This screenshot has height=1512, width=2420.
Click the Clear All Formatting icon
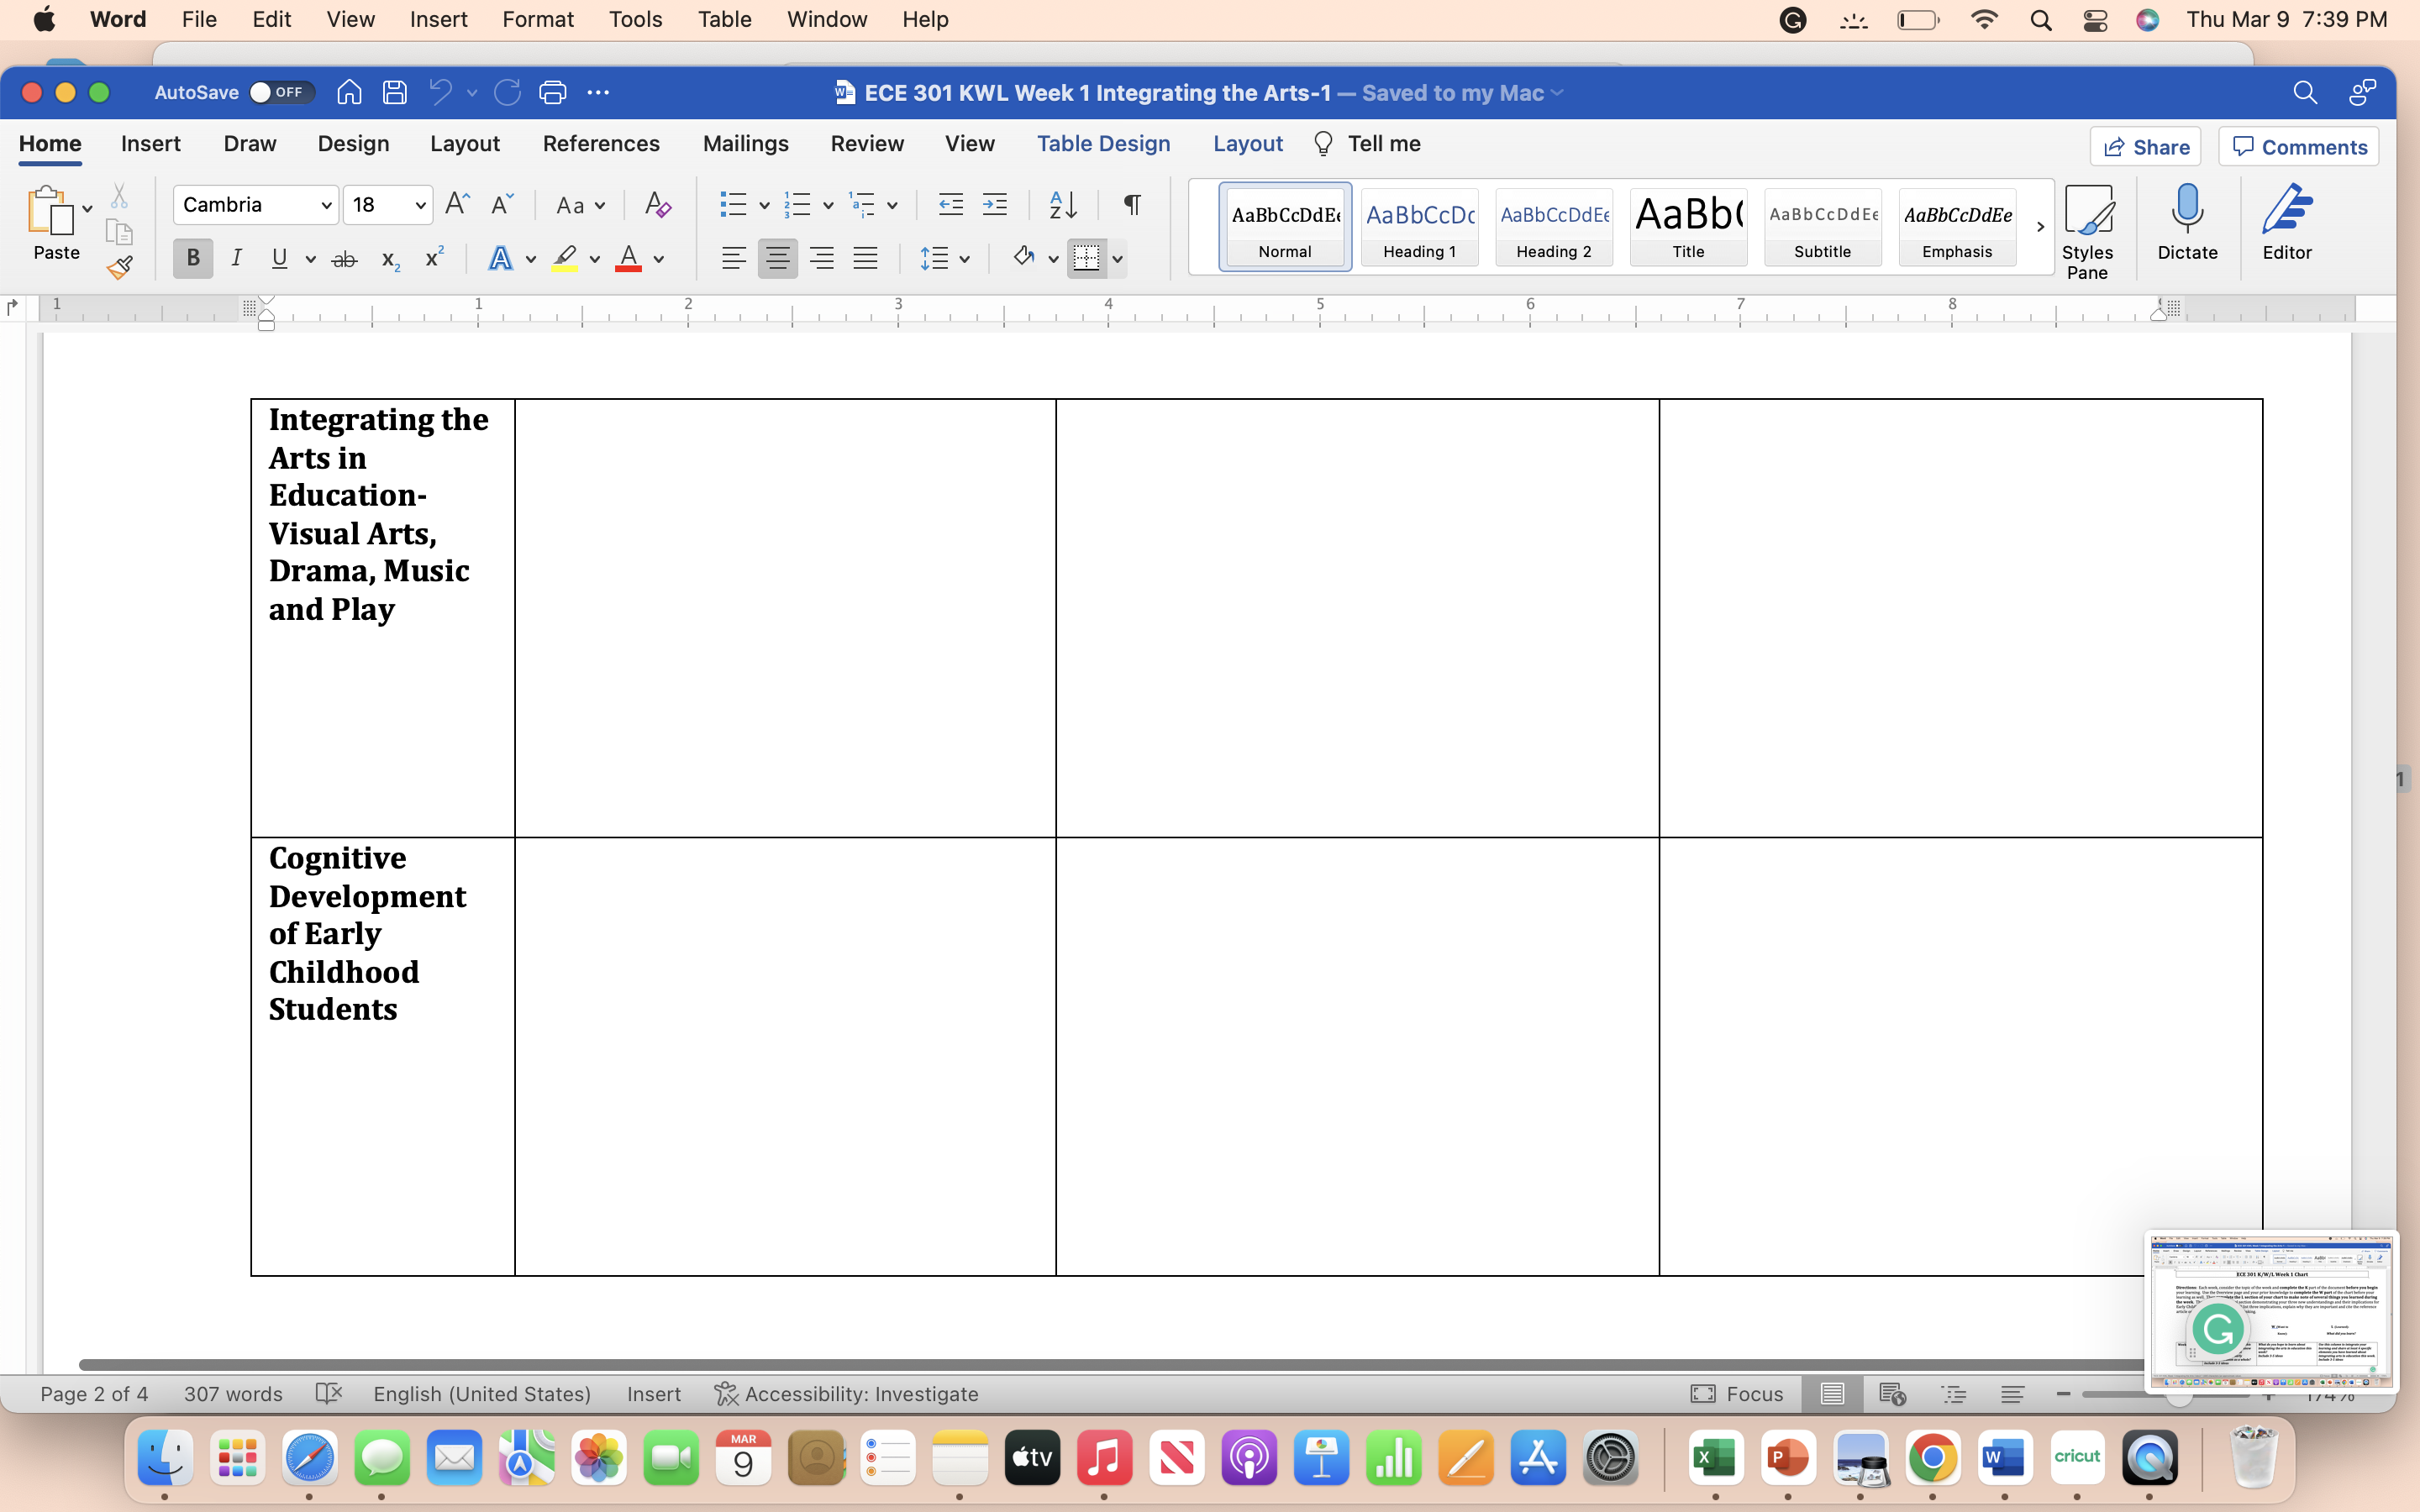657,205
